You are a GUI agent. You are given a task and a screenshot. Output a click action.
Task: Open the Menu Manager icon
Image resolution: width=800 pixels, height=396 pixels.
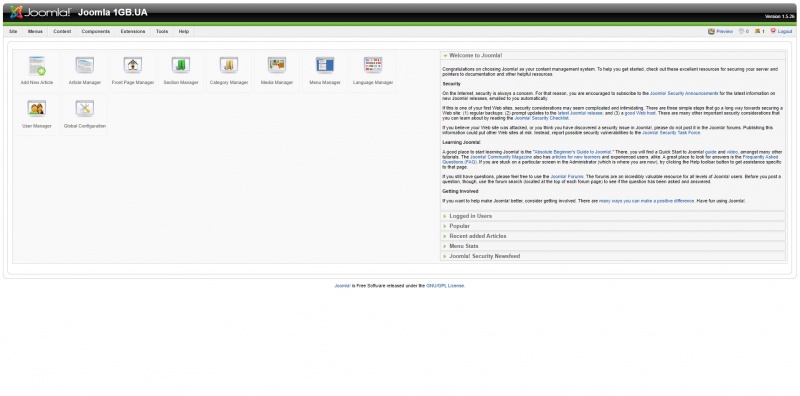coord(324,71)
